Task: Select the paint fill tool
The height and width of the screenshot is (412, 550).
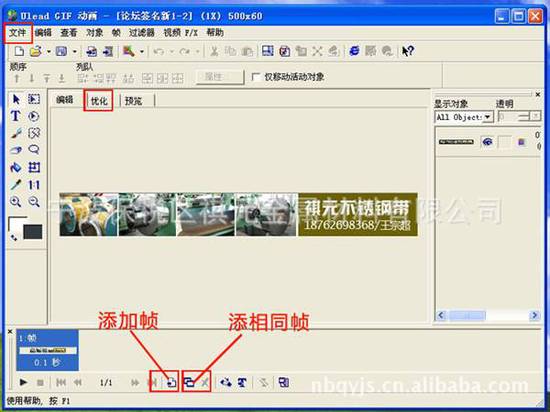Action: pyautogui.click(x=16, y=167)
